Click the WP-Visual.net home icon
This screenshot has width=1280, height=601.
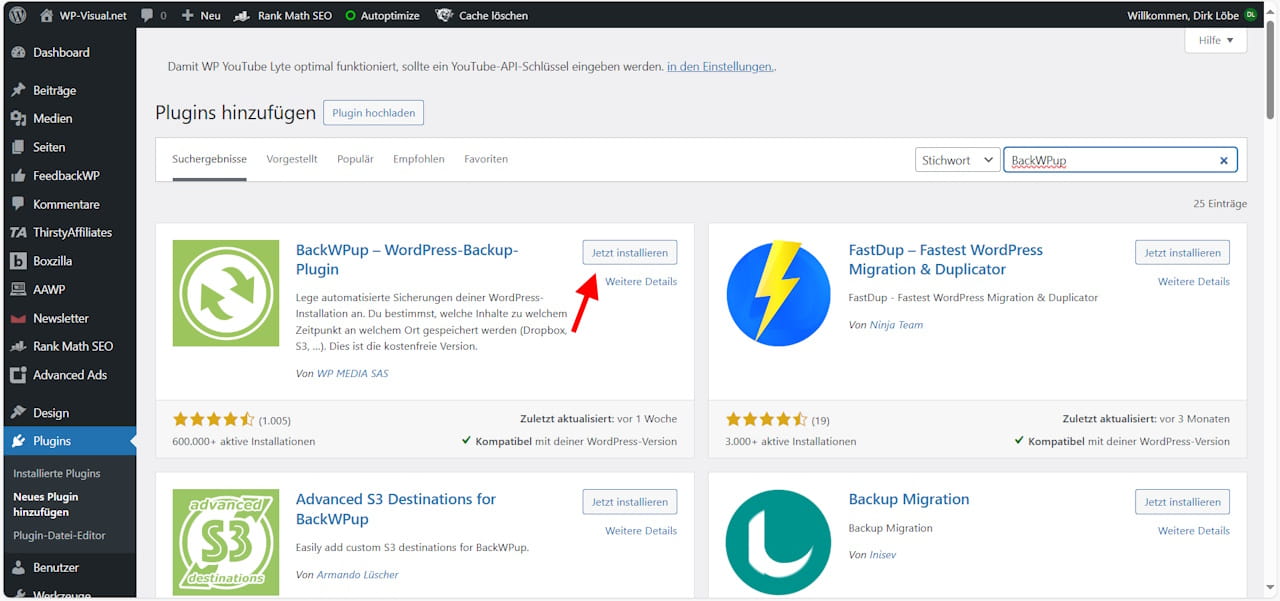[x=47, y=15]
